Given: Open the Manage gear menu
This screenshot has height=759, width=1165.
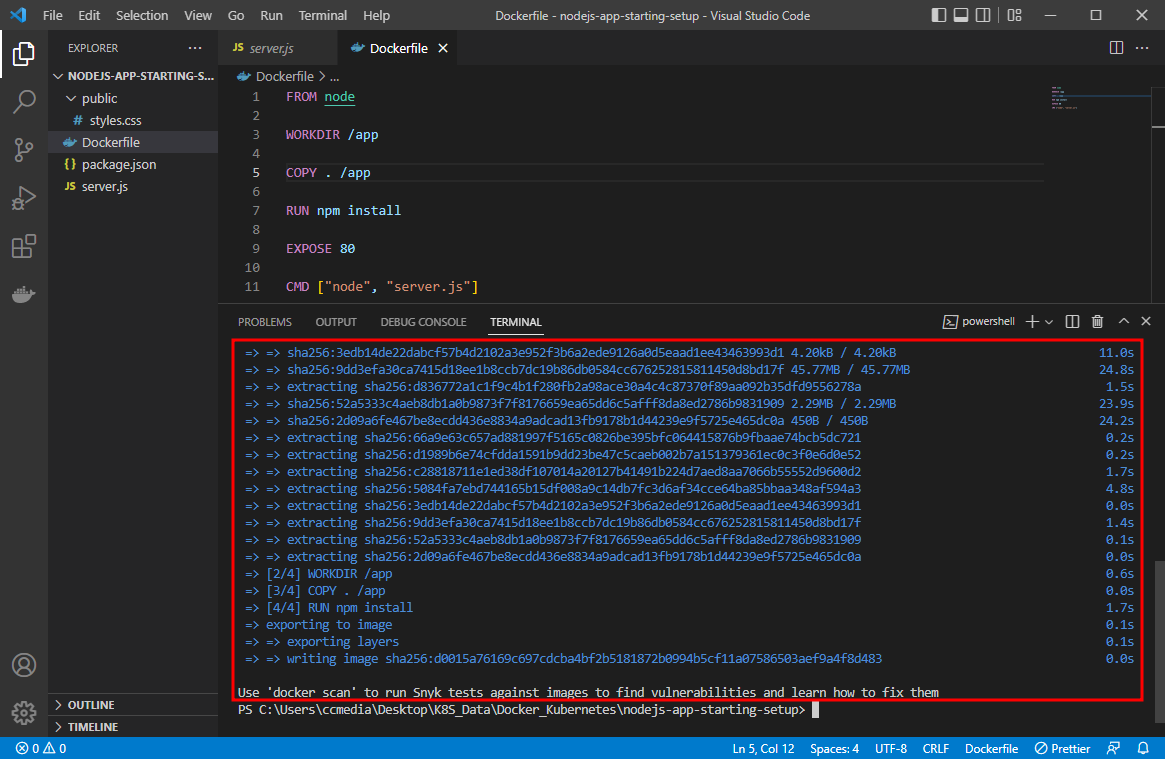Looking at the screenshot, I should click(24, 713).
